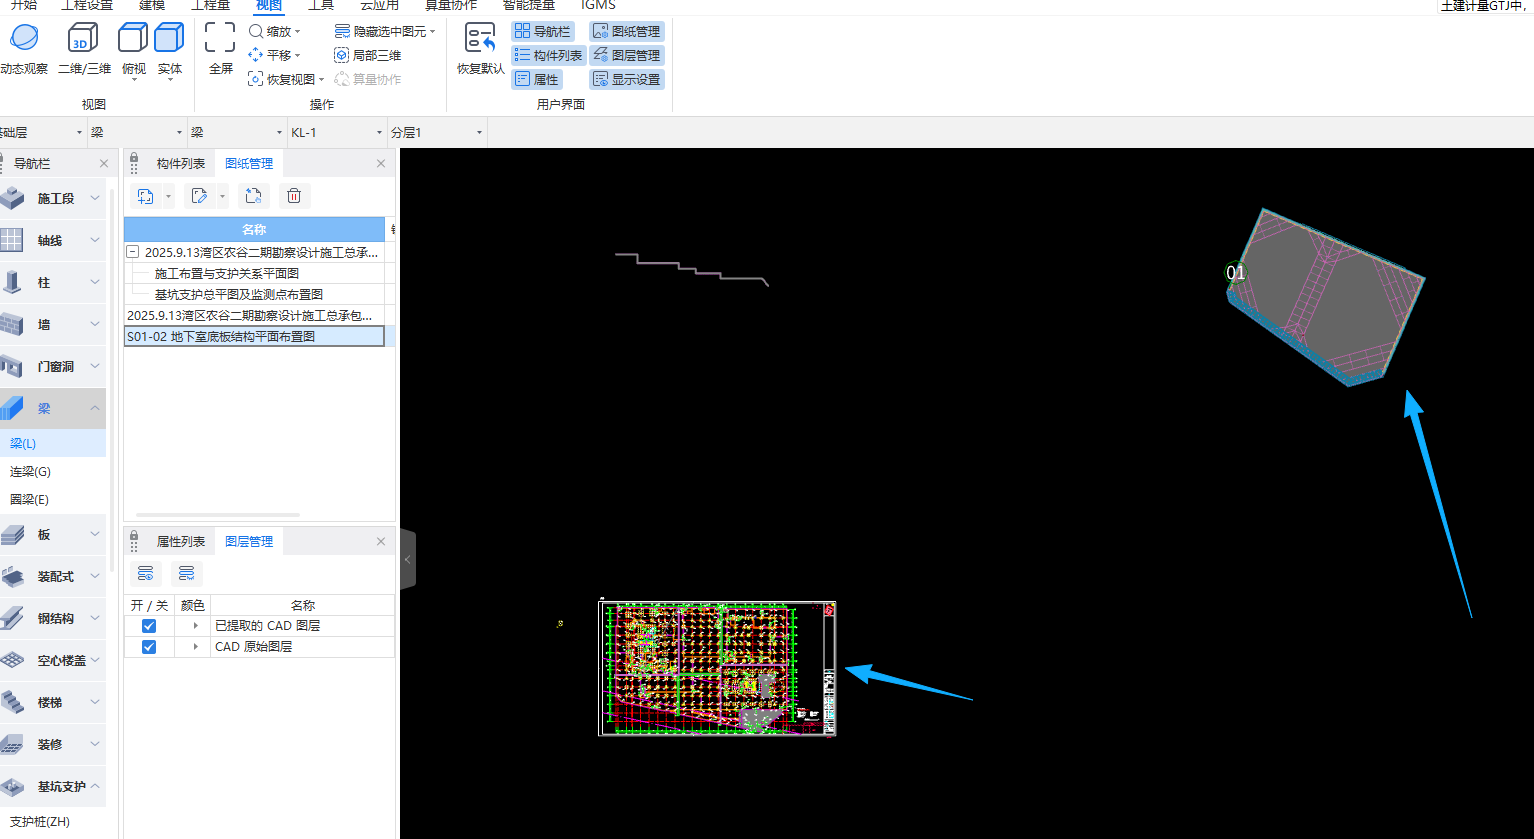Screen dimensions: 1534x839
Task: Expand color arrow for CAD 原始图层
Action: [195, 647]
